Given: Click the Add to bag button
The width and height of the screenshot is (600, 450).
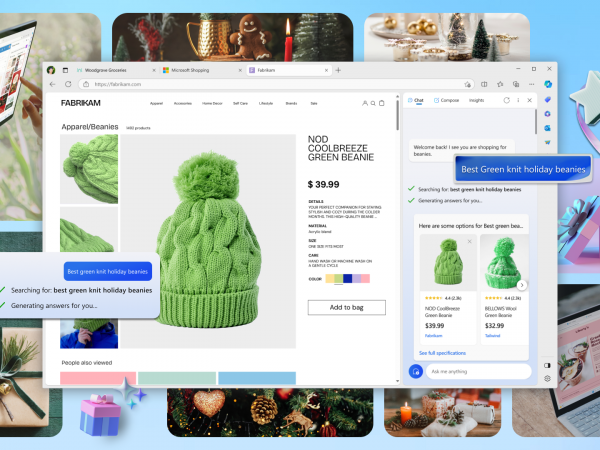Looking at the screenshot, I should pyautogui.click(x=347, y=307).
